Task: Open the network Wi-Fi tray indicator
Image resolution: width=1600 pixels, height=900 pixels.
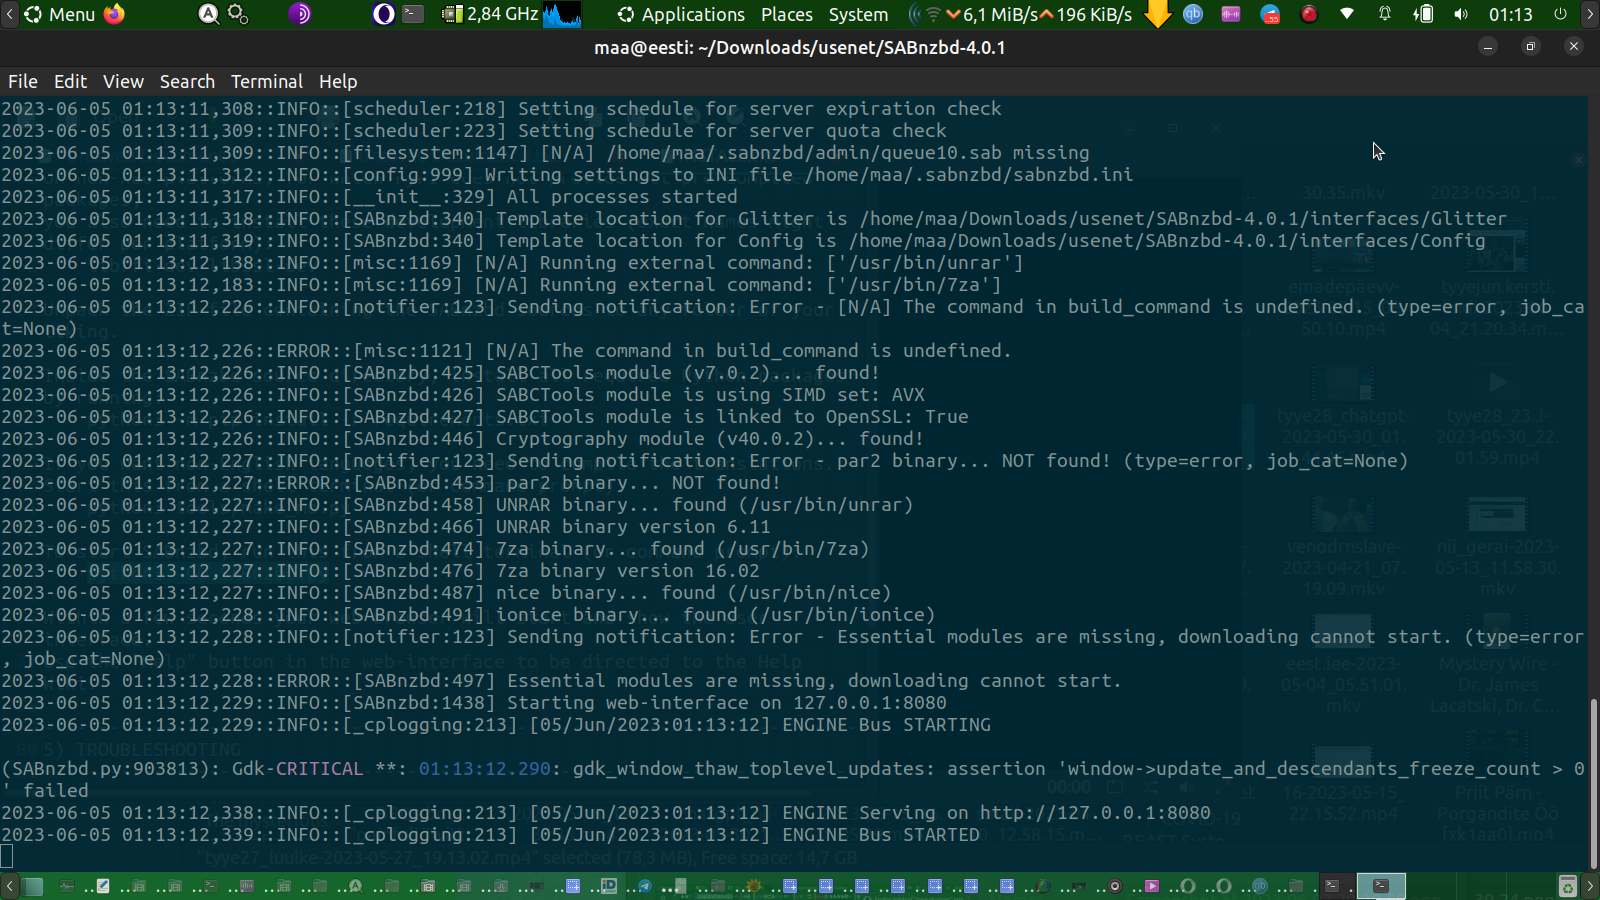Action: point(1347,14)
